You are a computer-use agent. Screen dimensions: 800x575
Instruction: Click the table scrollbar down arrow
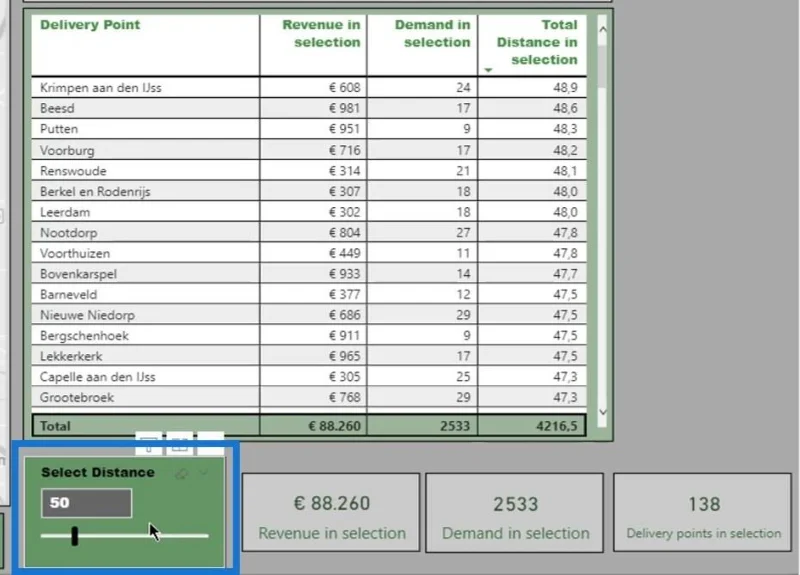coord(603,412)
